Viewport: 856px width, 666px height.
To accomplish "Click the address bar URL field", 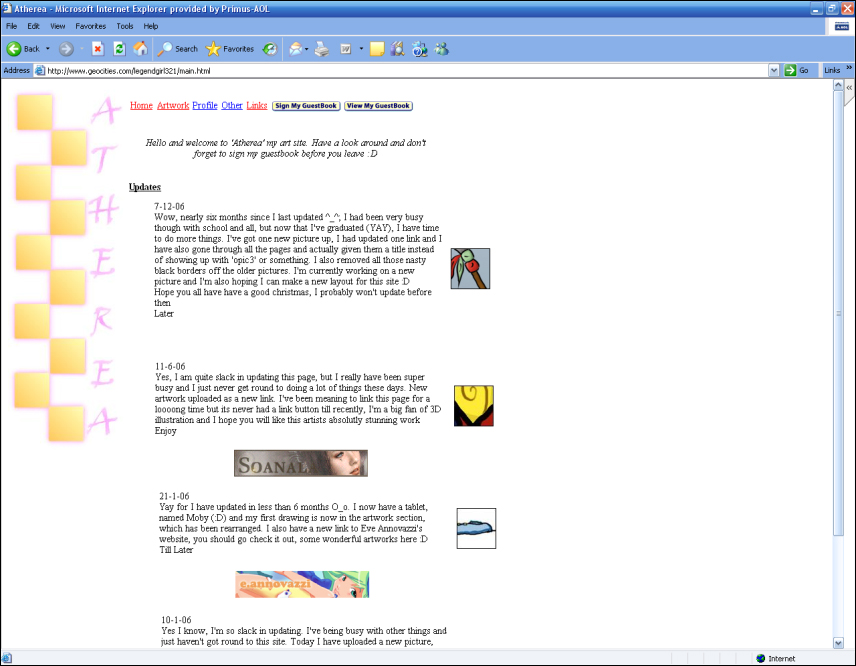I will (401, 70).
